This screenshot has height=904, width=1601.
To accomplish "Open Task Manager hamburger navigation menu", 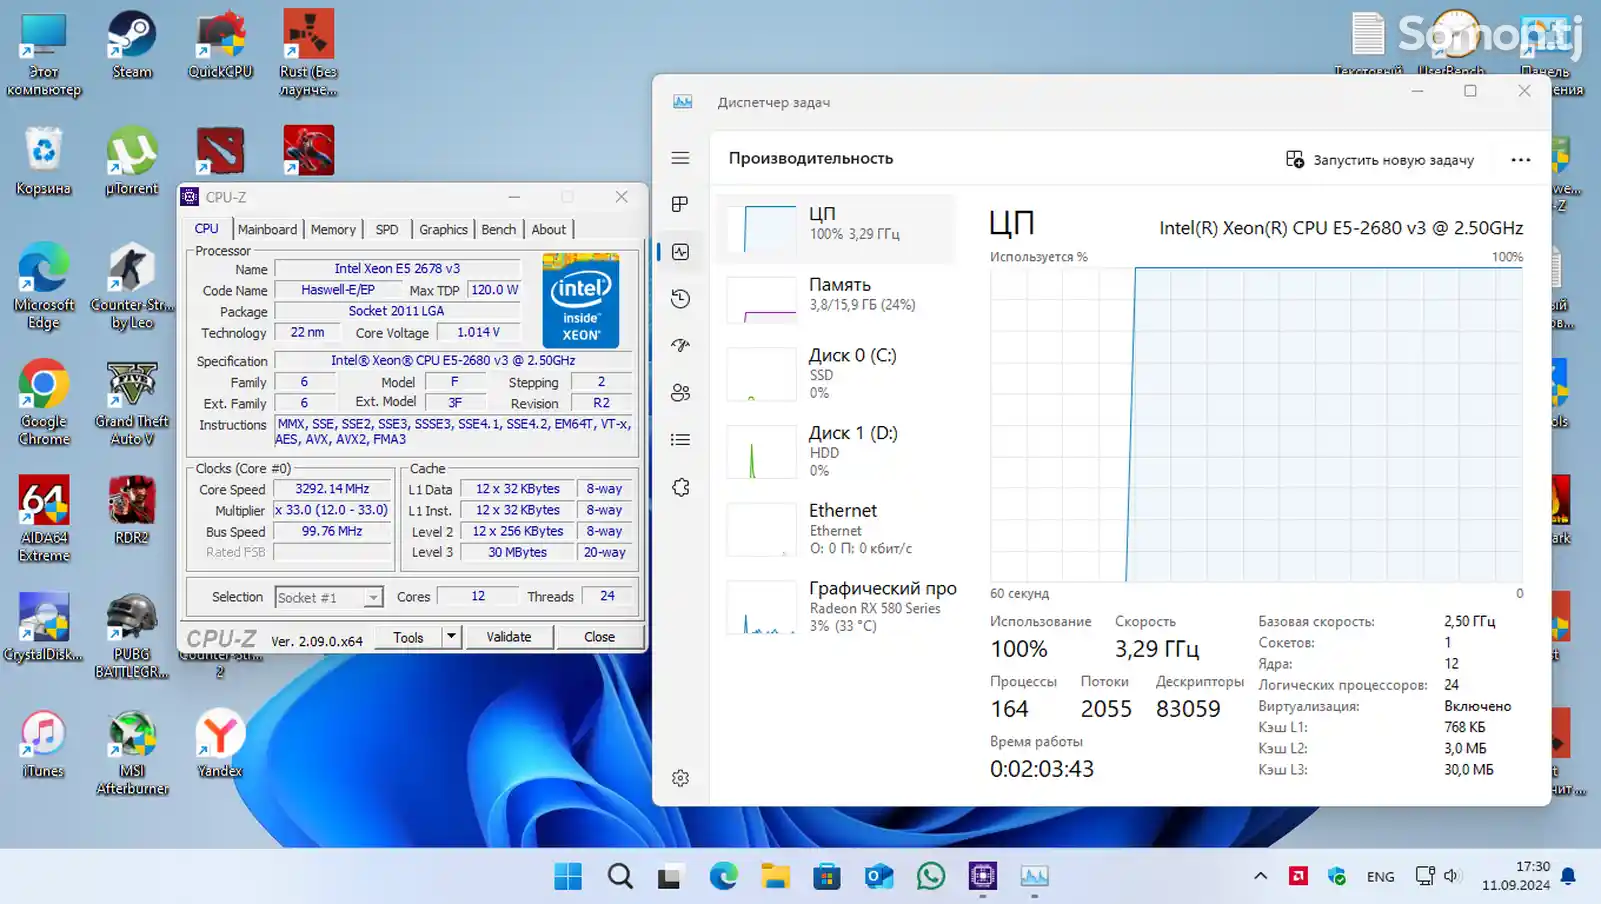I will coord(680,158).
